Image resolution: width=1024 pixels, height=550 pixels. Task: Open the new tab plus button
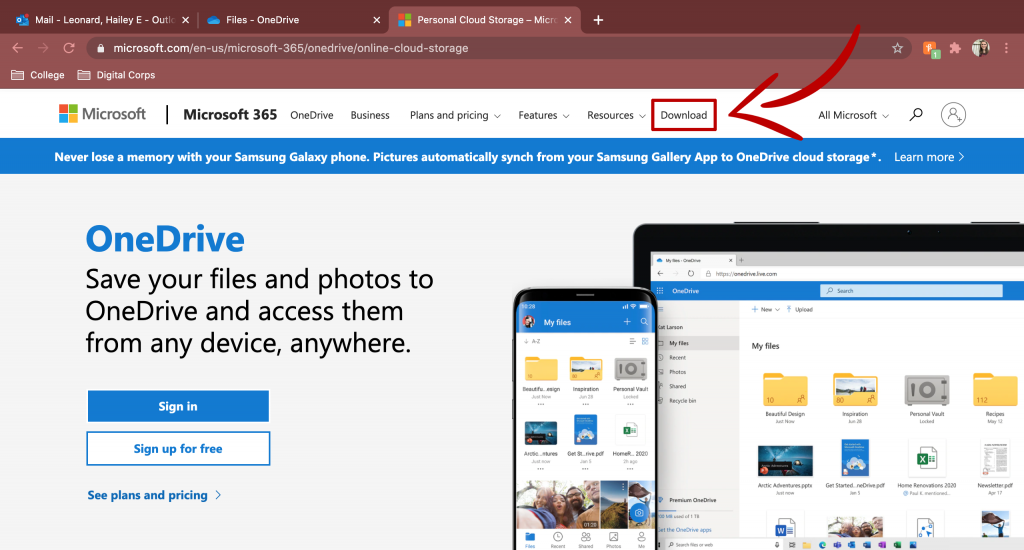[x=598, y=20]
